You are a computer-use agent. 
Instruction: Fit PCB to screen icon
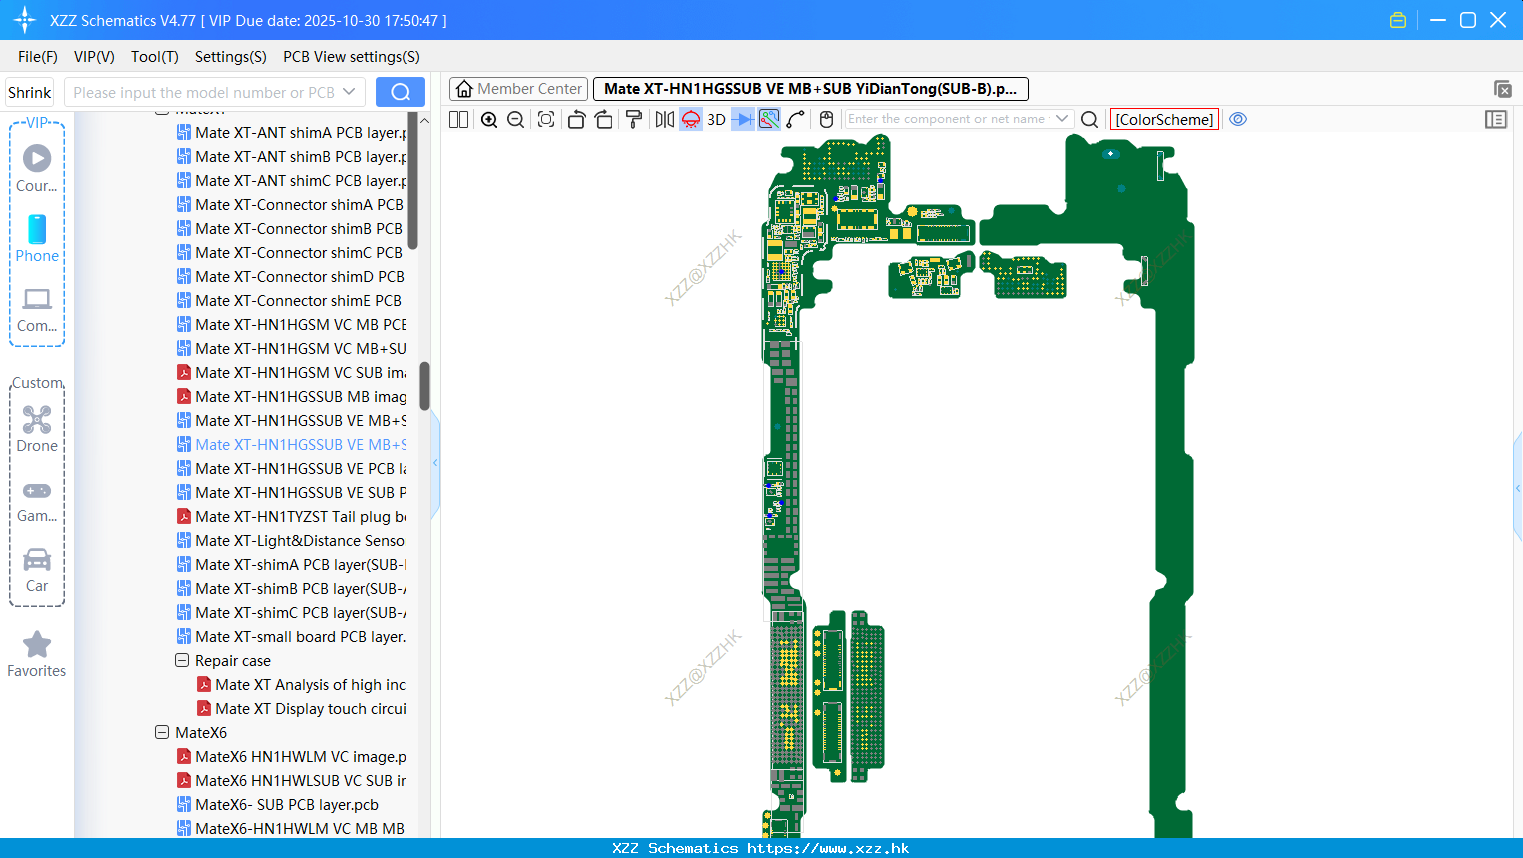pyautogui.click(x=546, y=119)
